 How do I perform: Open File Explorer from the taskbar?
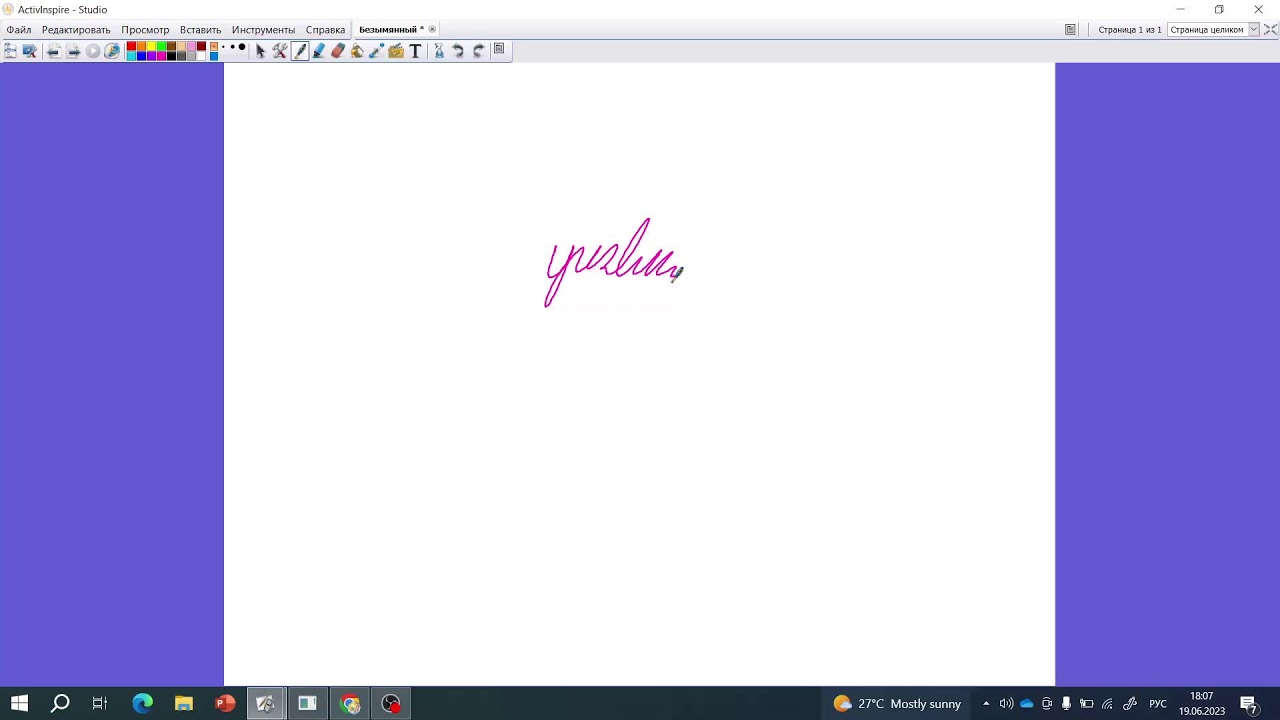[x=184, y=703]
